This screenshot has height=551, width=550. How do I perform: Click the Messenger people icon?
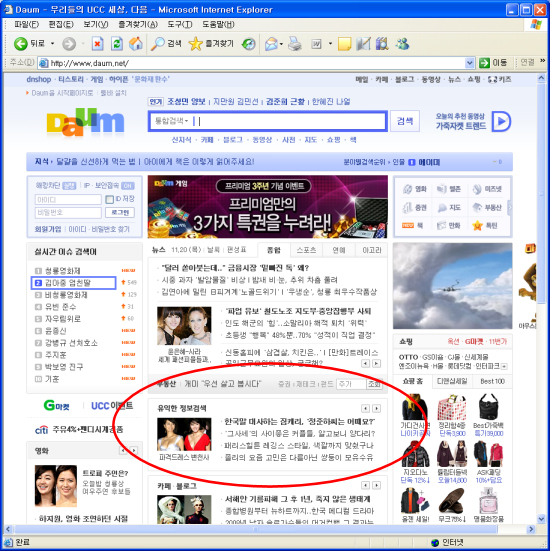click(x=402, y=44)
